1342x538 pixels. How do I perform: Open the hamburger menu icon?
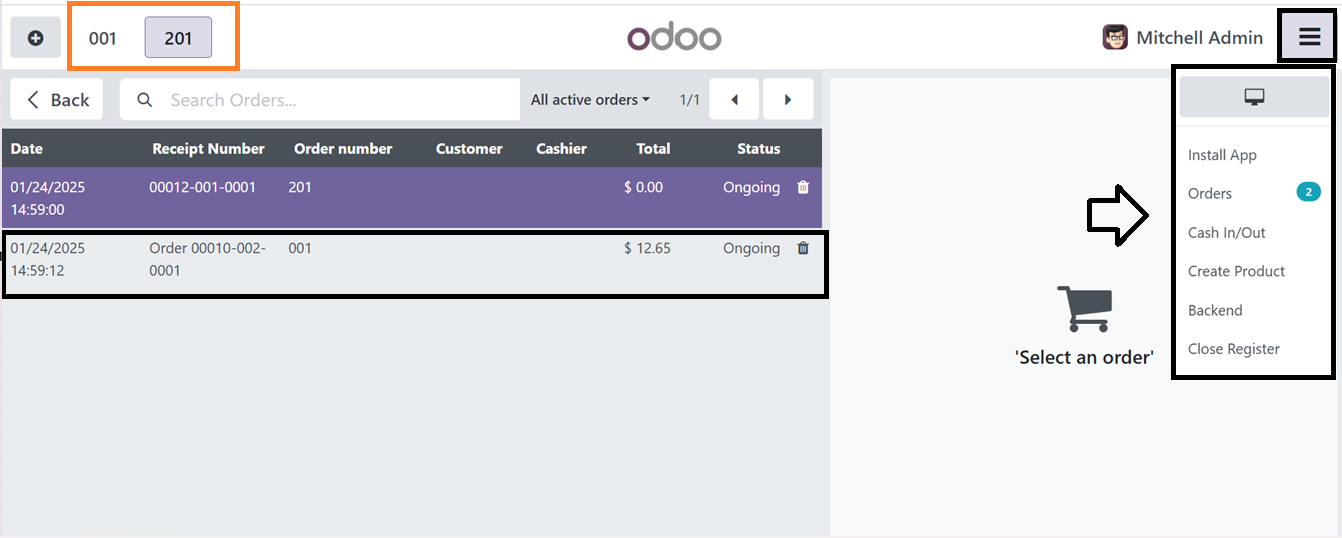(x=1309, y=38)
